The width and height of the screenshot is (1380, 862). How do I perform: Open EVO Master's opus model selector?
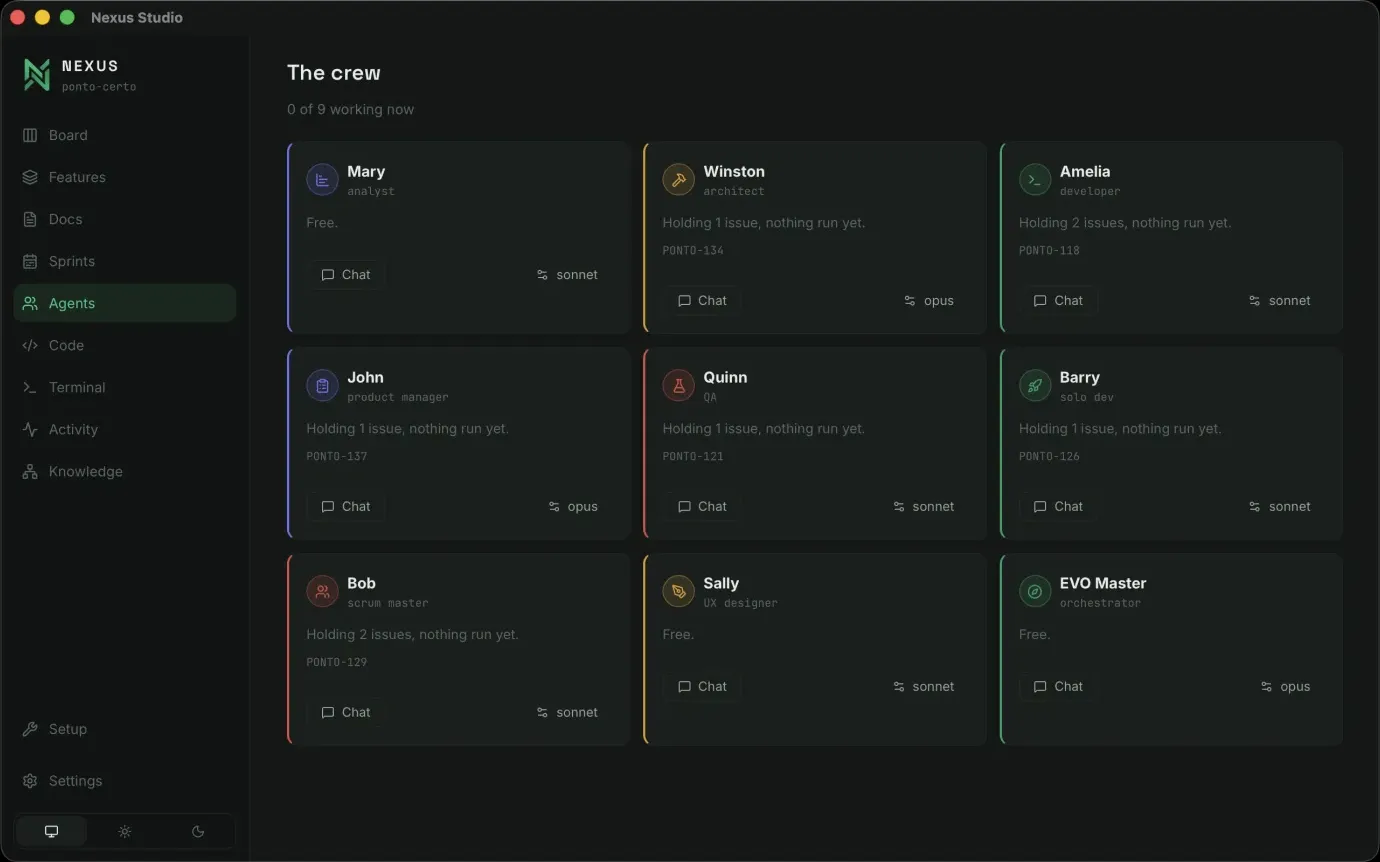(1285, 687)
